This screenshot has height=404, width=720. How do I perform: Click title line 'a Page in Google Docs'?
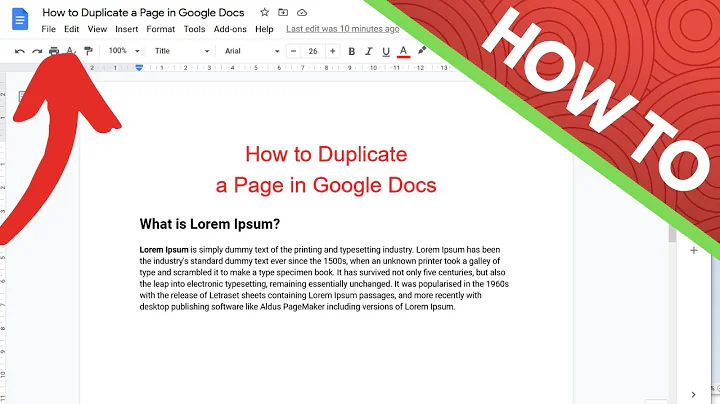(326, 185)
